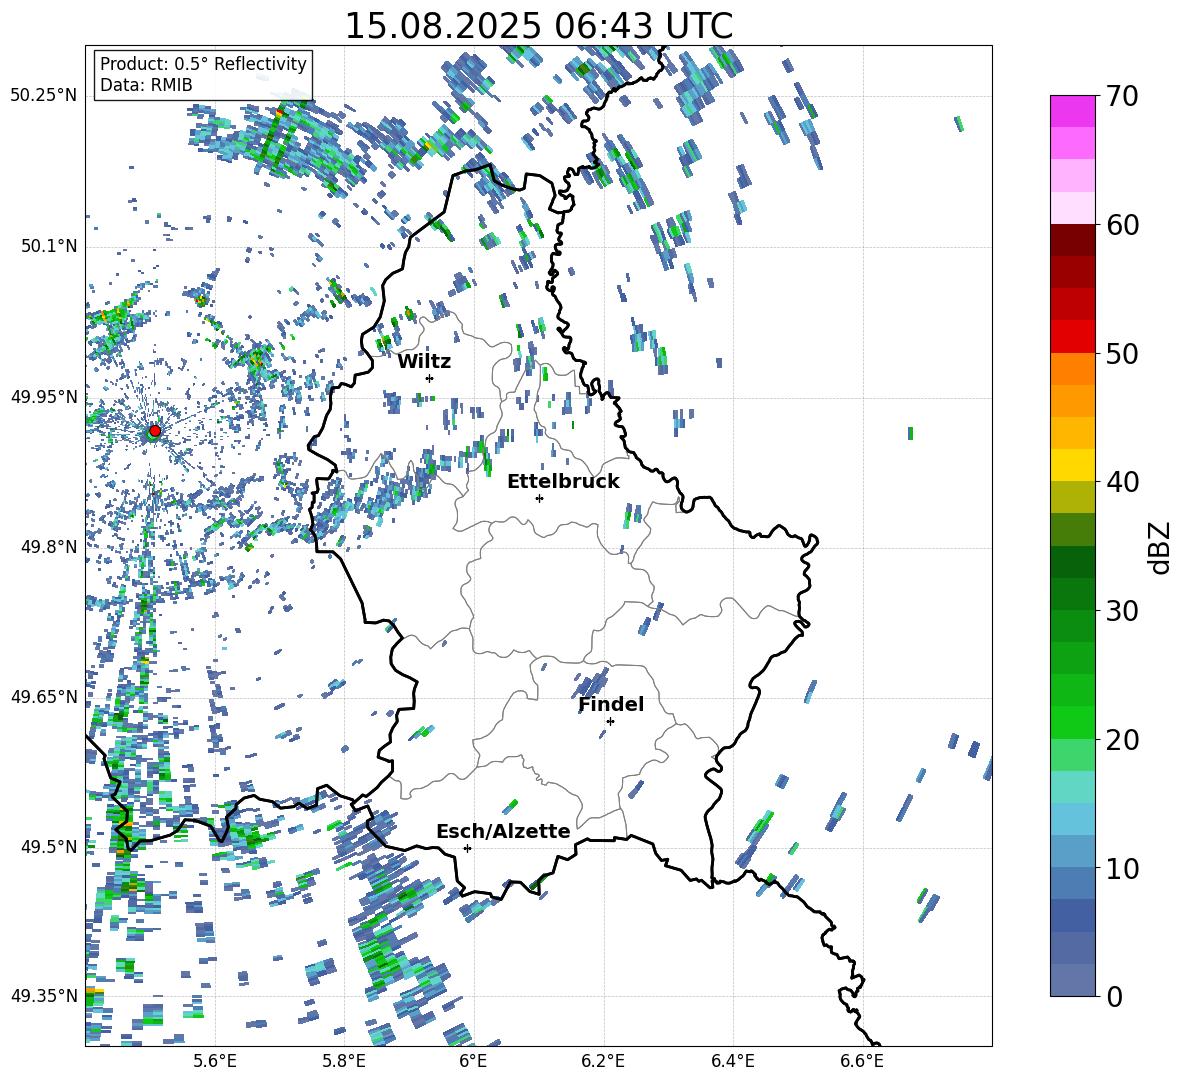Click the 50 tick label on colorbar
Screen dimensions: 1184x1081
tap(1122, 353)
